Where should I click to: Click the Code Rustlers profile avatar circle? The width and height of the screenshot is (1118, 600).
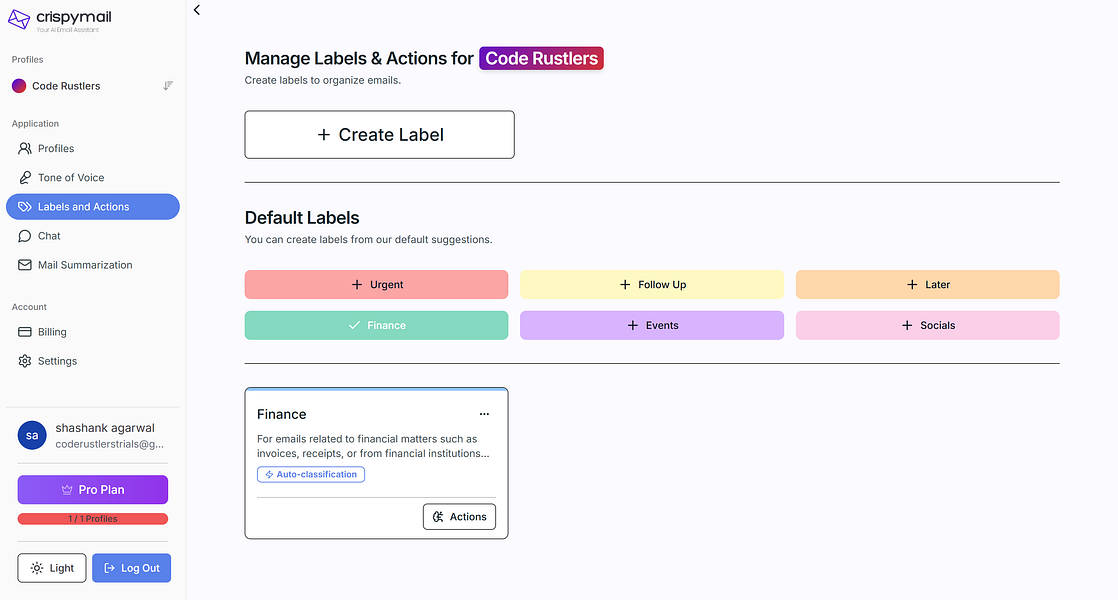click(x=19, y=86)
